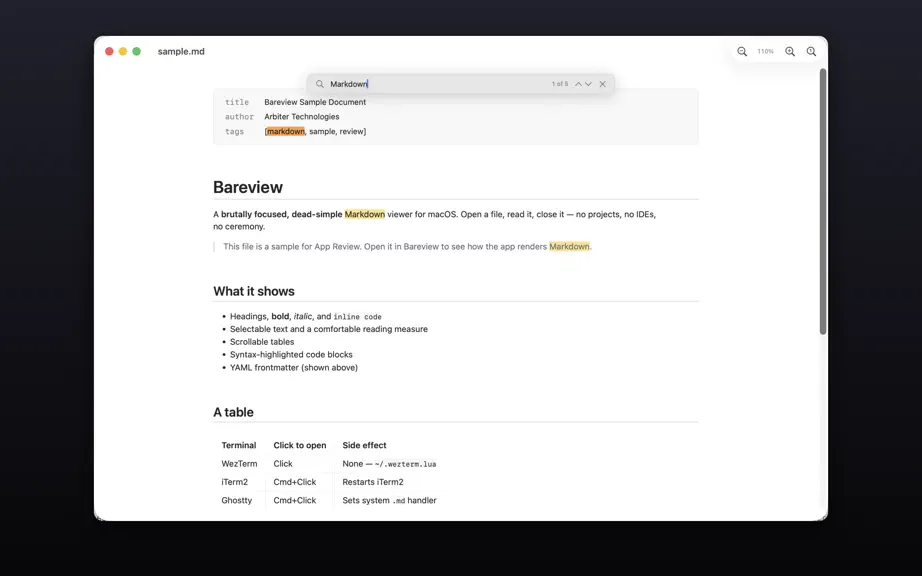Minimize window with yellow button
Image resolution: width=922 pixels, height=576 pixels.
pos(123,52)
